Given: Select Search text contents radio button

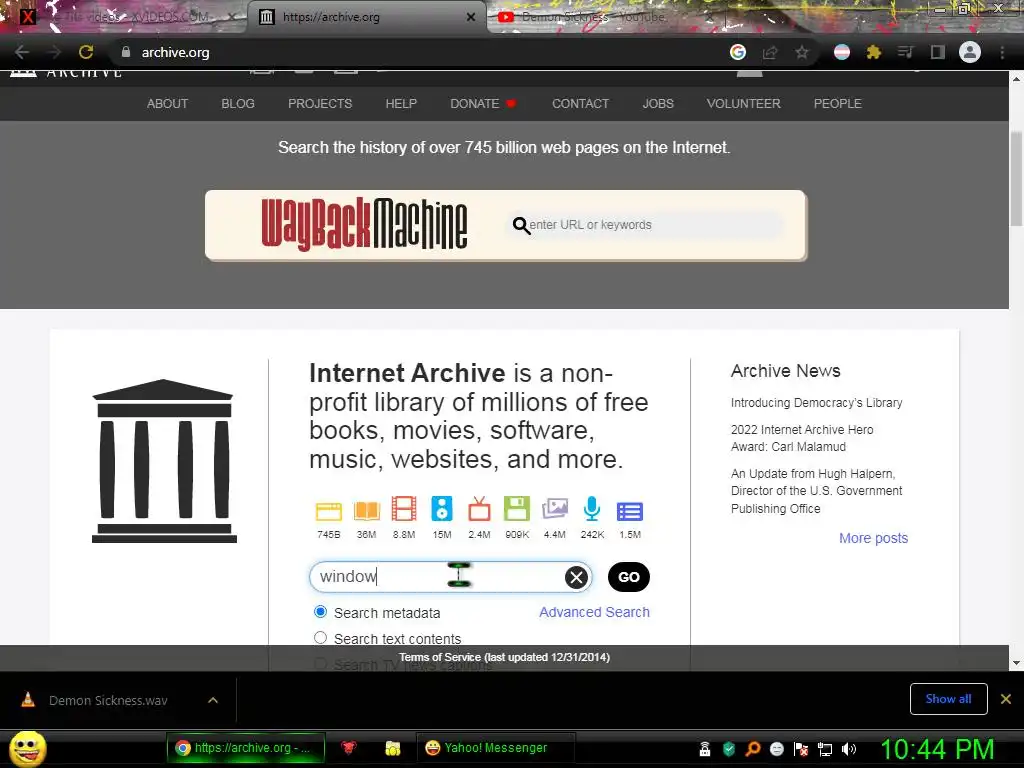Looking at the screenshot, I should tap(320, 637).
